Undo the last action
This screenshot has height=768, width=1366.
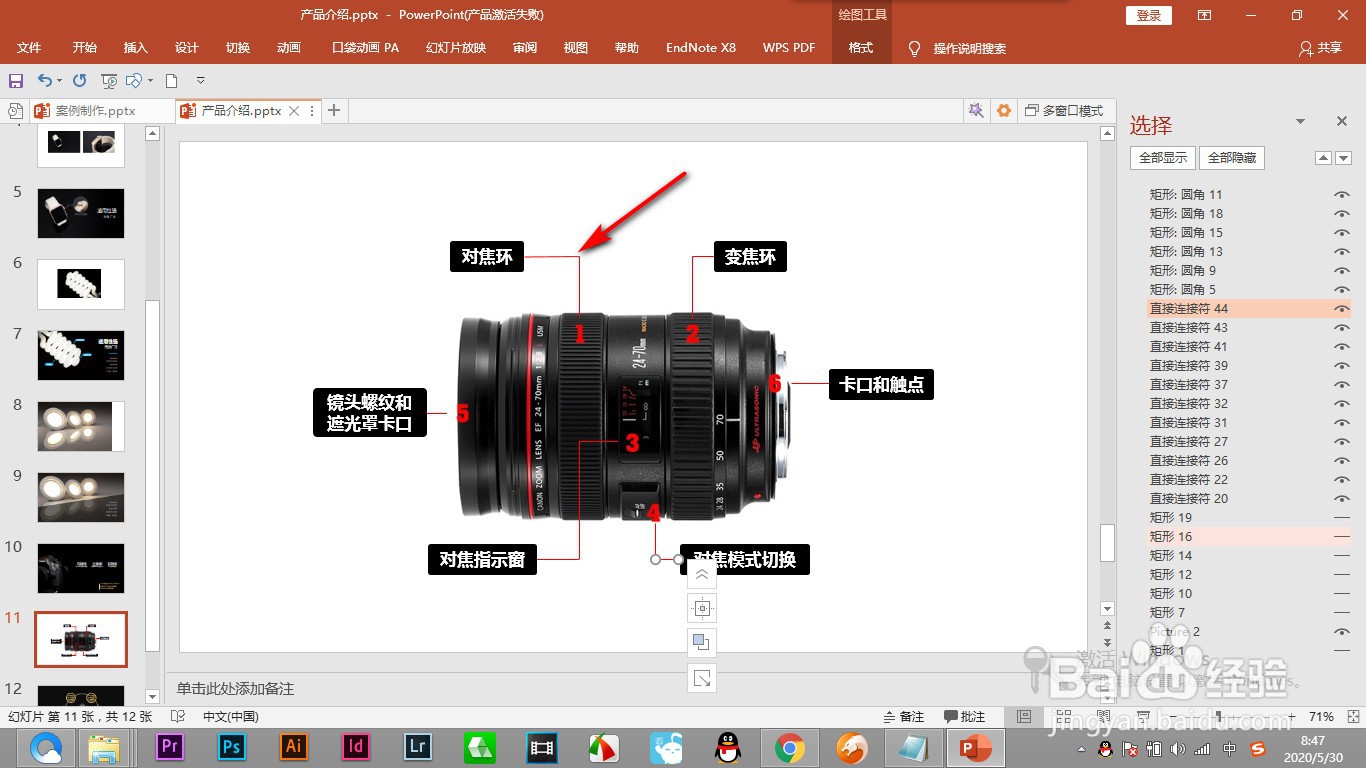(45, 81)
